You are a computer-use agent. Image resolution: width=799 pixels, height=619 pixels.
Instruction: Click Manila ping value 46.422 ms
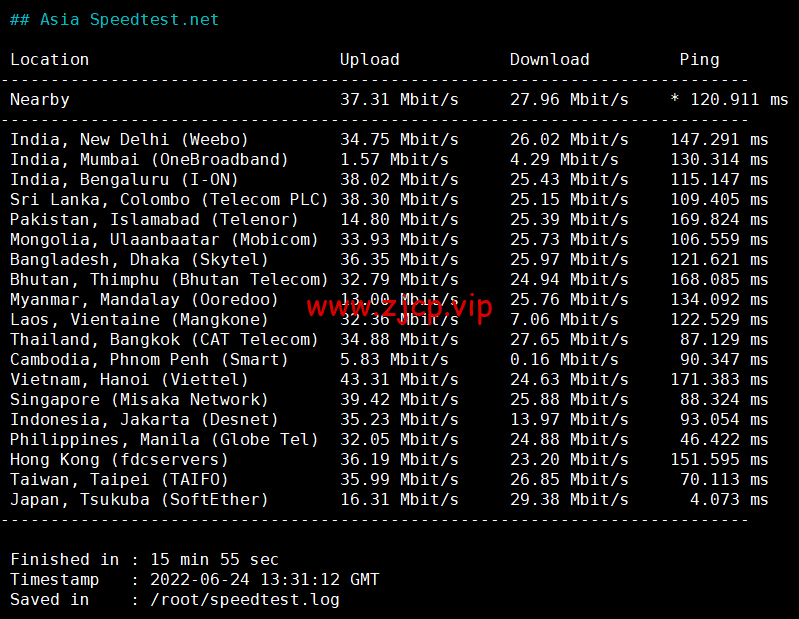(x=724, y=439)
